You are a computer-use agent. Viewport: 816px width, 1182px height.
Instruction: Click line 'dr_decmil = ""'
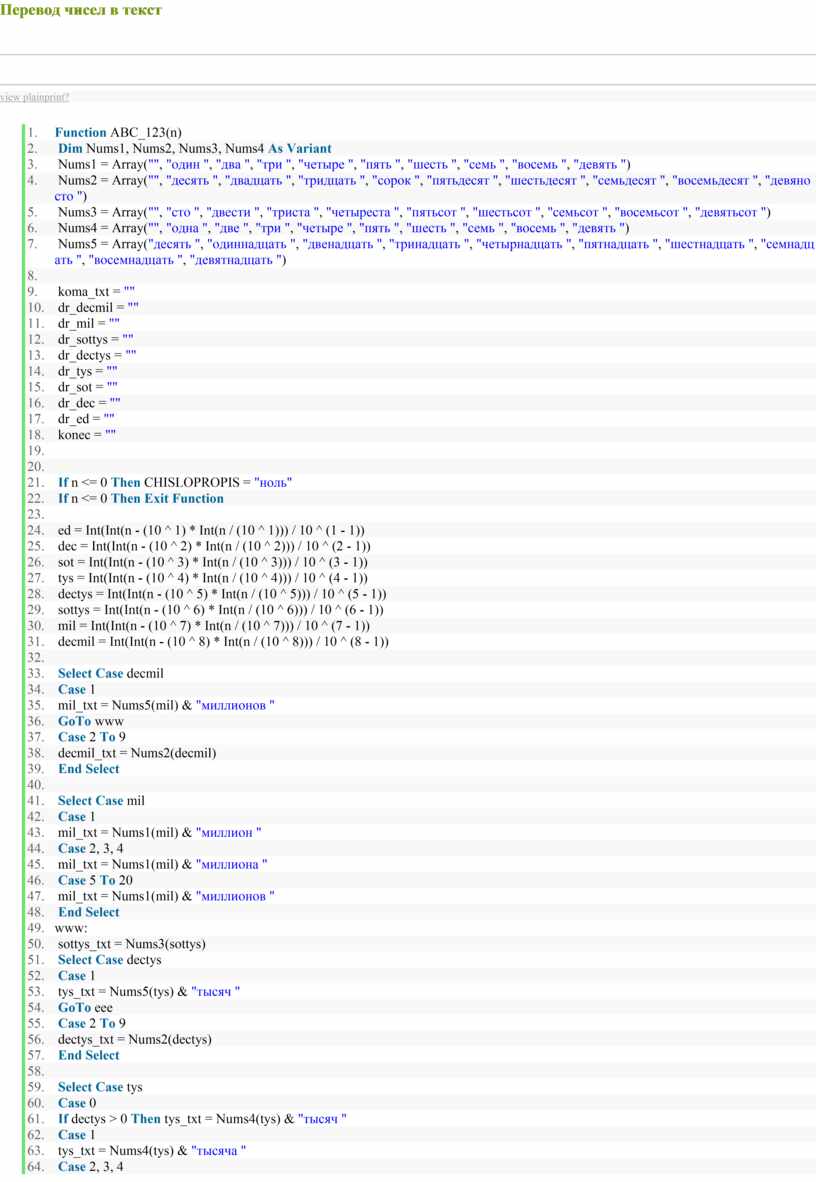[x=98, y=308]
